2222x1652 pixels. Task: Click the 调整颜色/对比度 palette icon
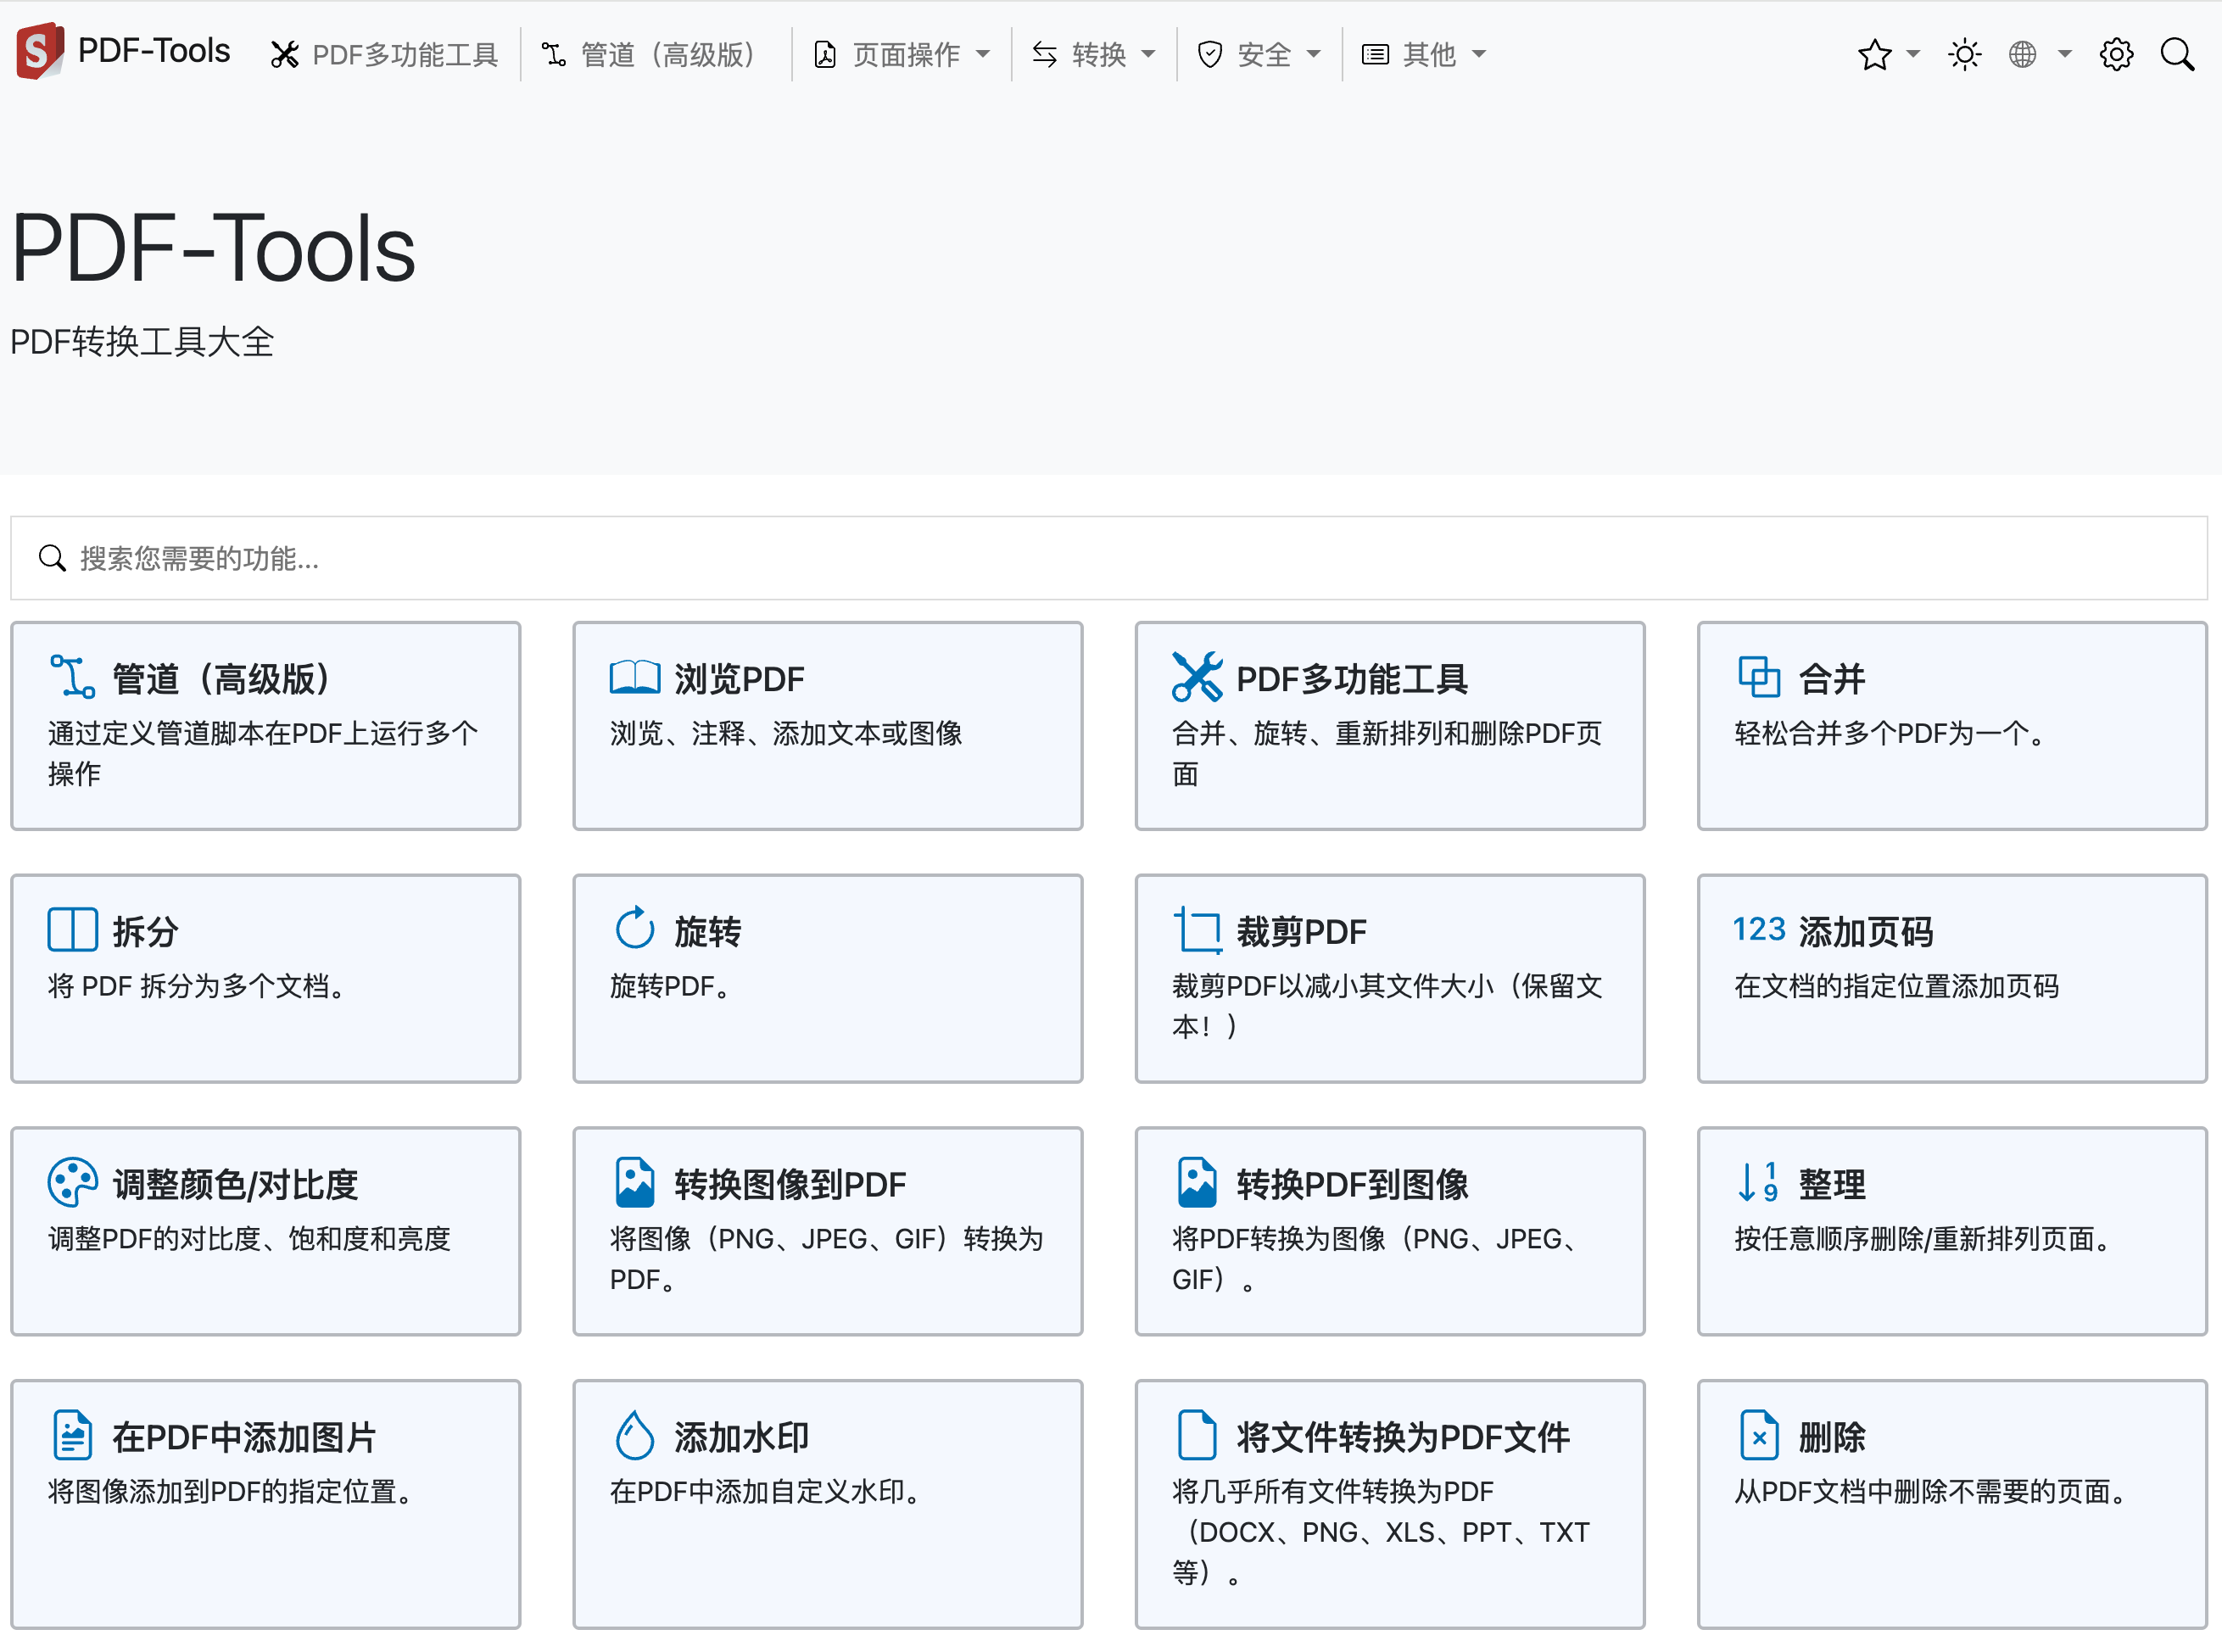72,1182
